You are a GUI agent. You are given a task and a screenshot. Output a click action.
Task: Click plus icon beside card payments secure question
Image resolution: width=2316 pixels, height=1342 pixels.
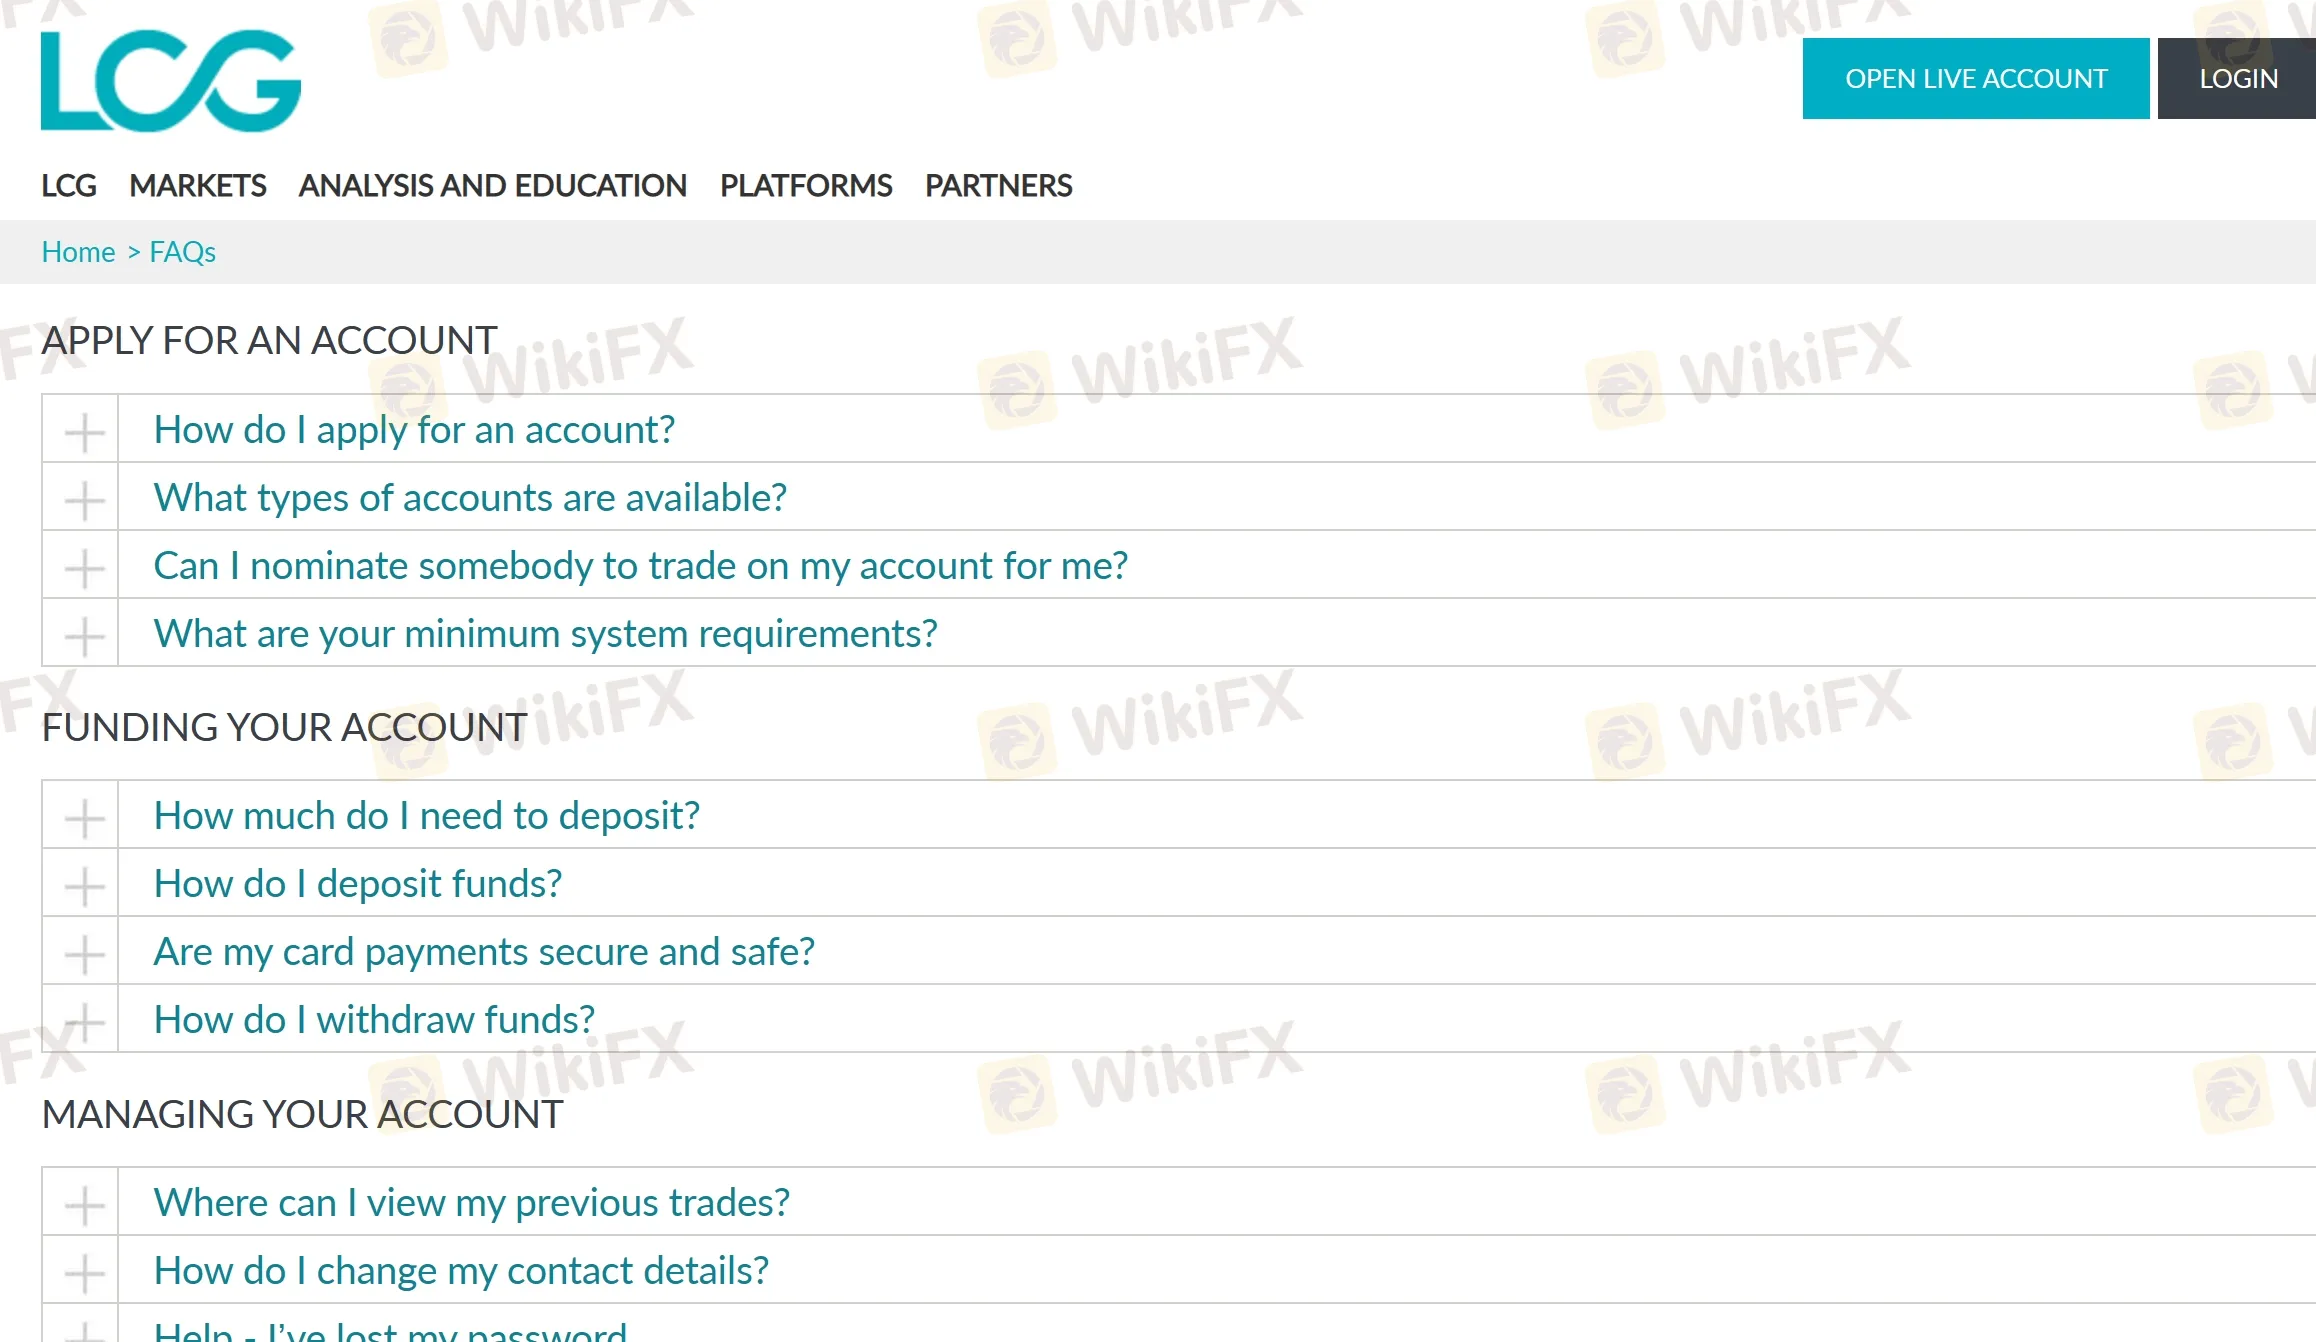pyautogui.click(x=84, y=953)
